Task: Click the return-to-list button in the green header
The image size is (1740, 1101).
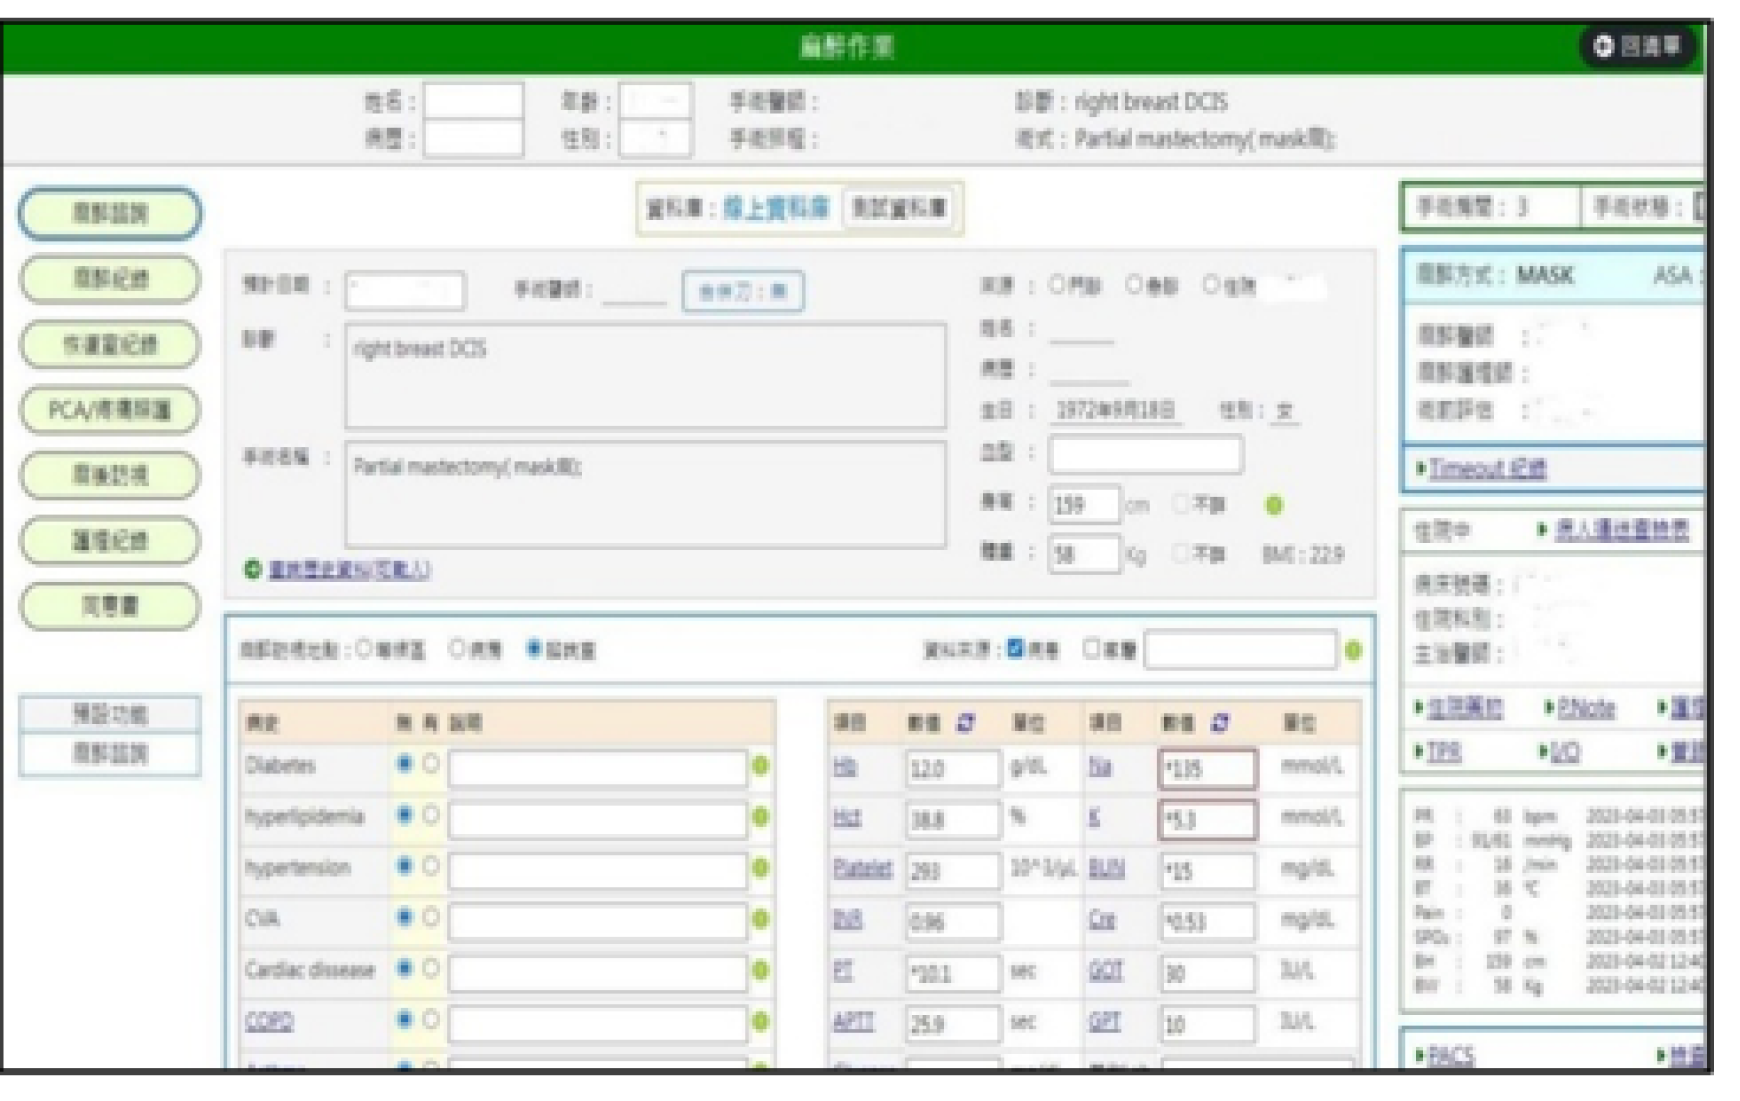Action: (1639, 46)
